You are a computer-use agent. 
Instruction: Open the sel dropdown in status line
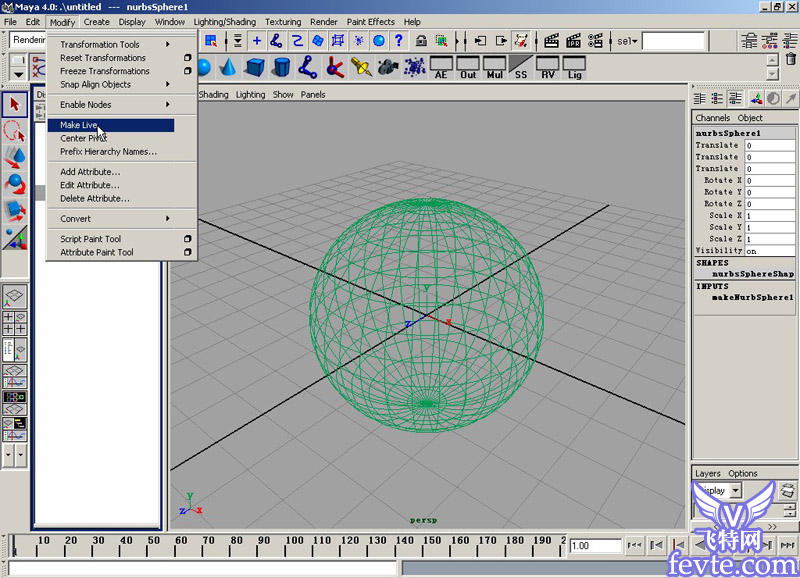tap(625, 41)
